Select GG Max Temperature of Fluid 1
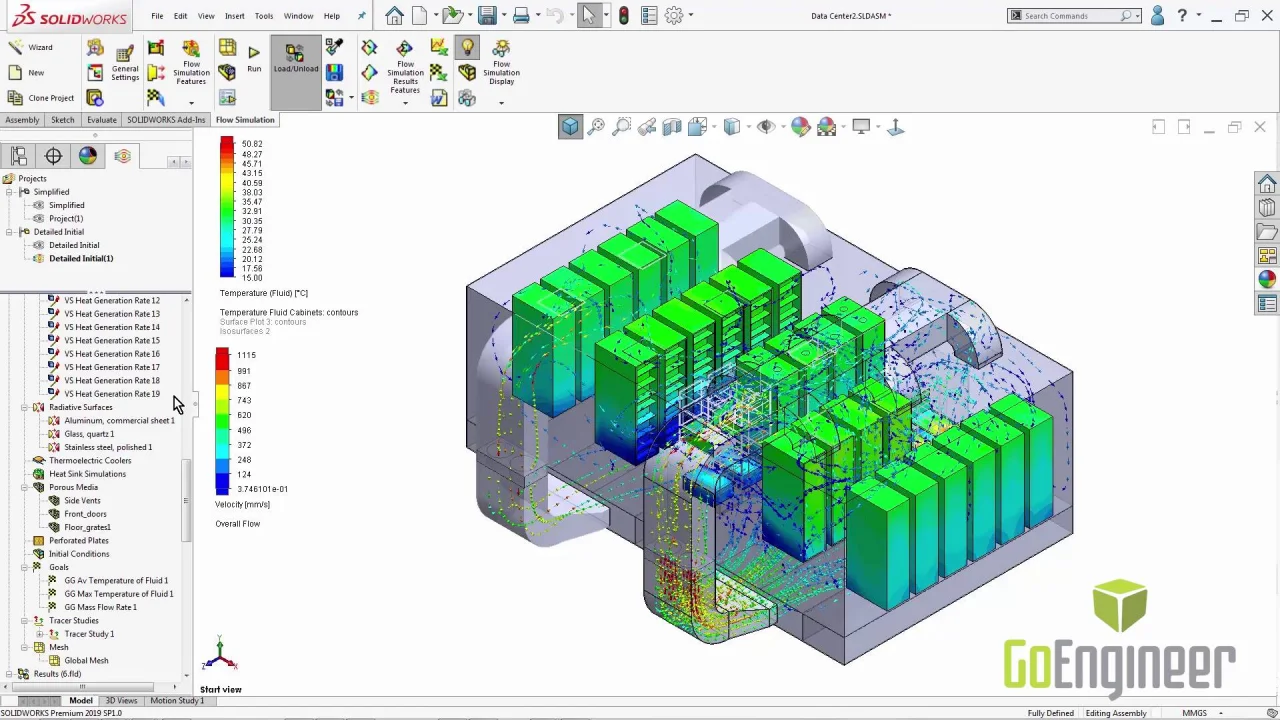This screenshot has width=1280, height=720. (118, 594)
